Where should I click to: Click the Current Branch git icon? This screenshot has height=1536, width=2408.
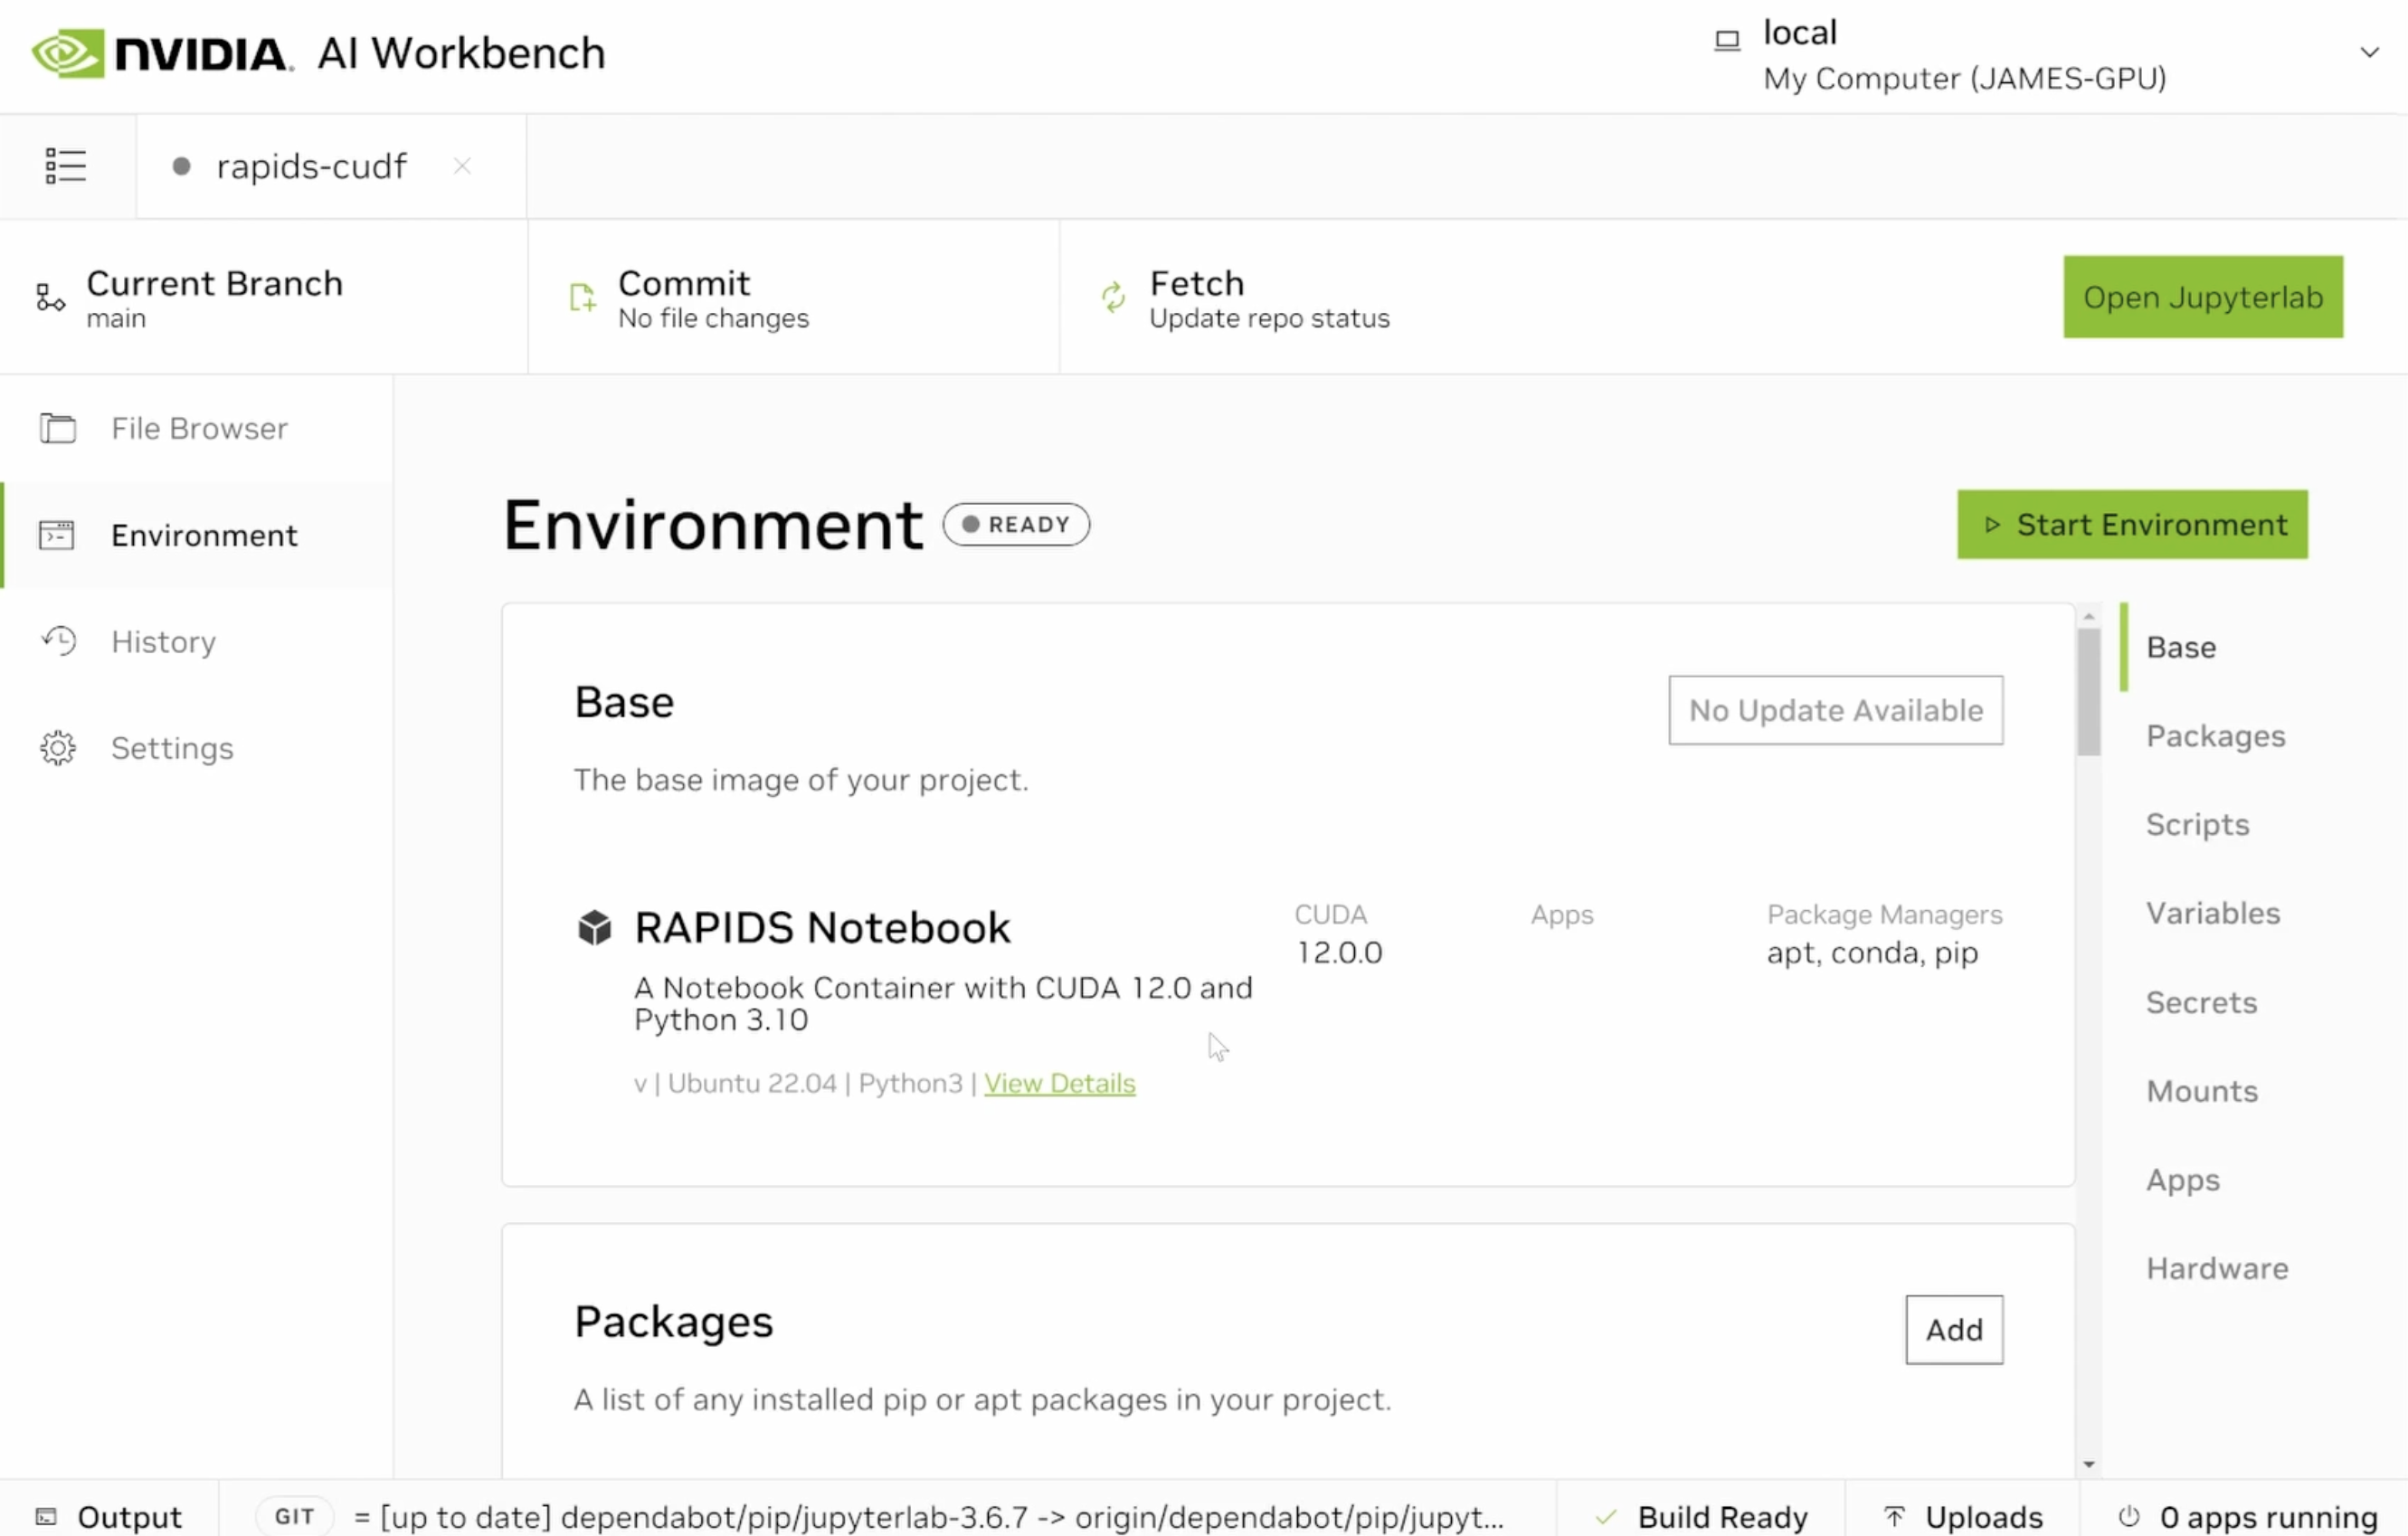[50, 298]
